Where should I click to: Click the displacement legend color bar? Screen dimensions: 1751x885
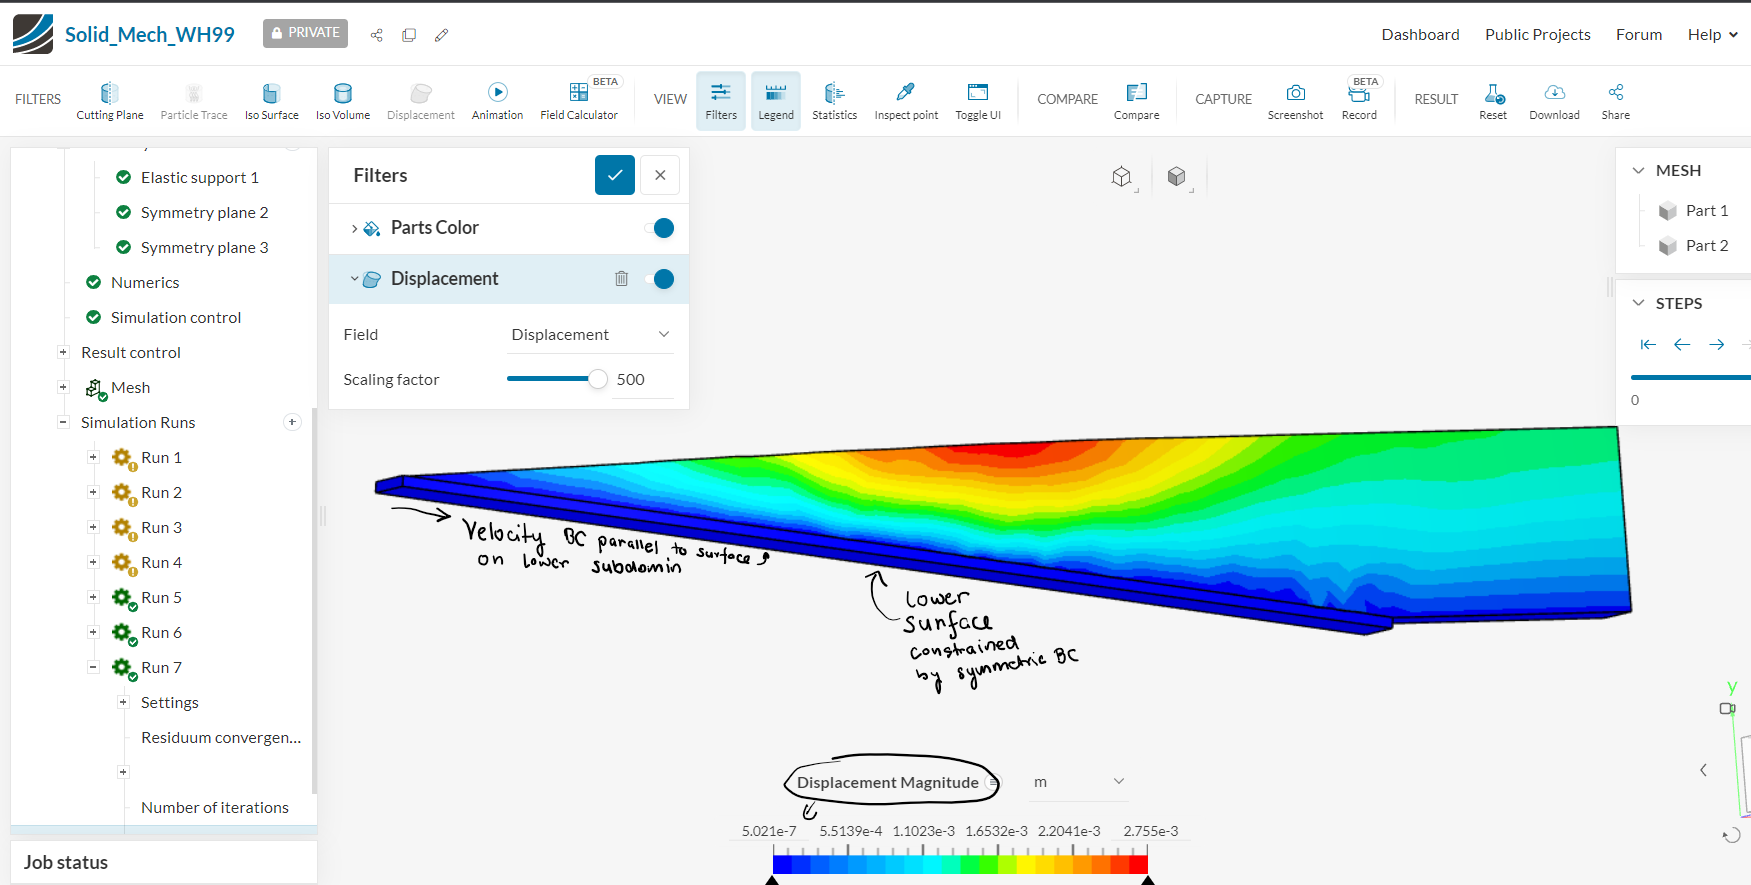click(x=960, y=864)
